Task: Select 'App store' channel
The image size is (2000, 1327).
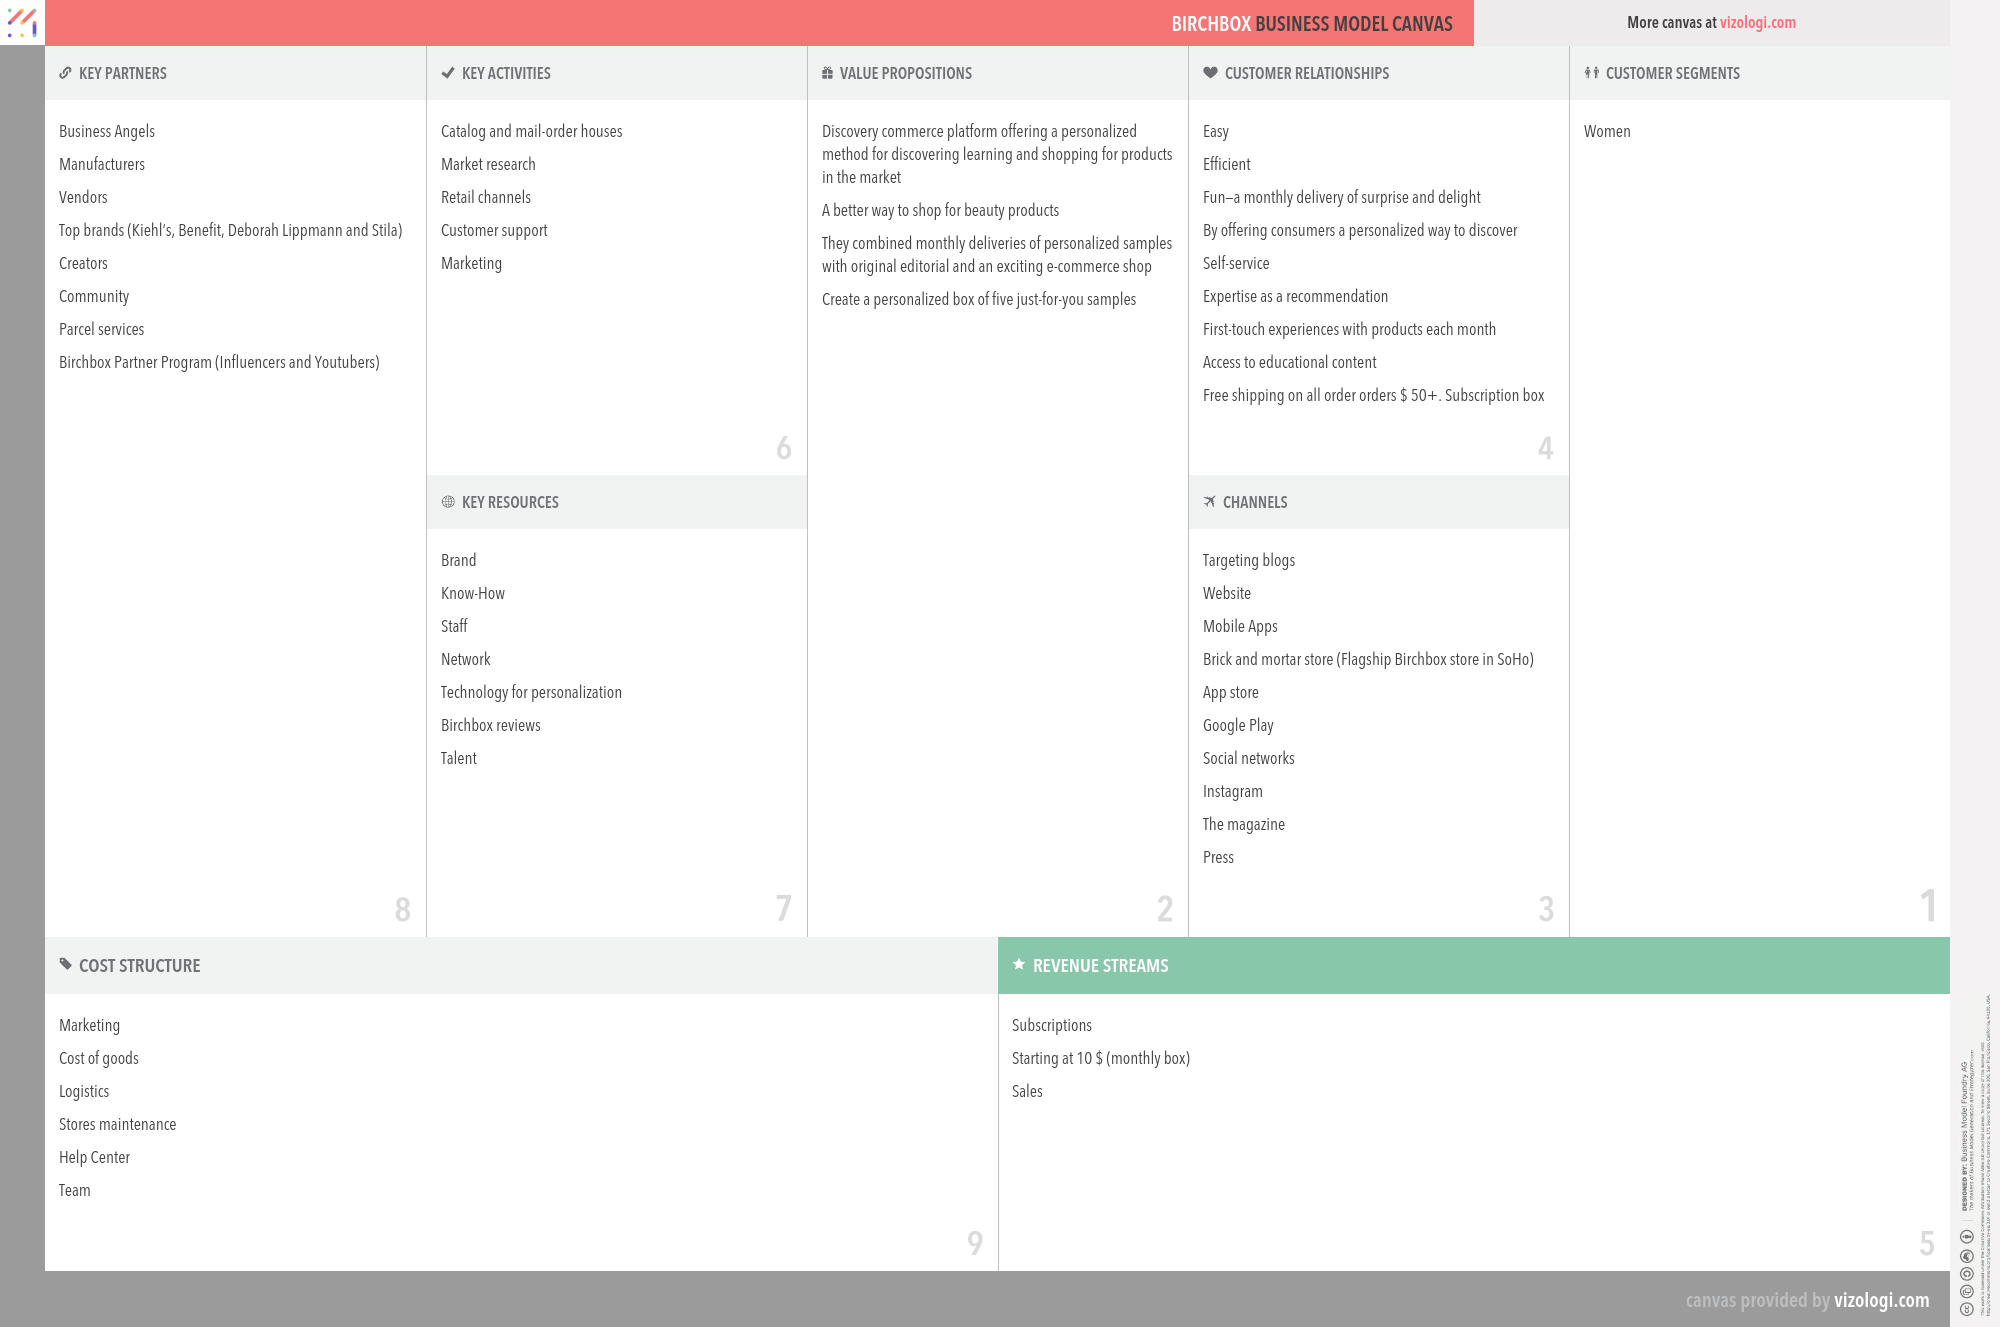Action: pos(1231,692)
